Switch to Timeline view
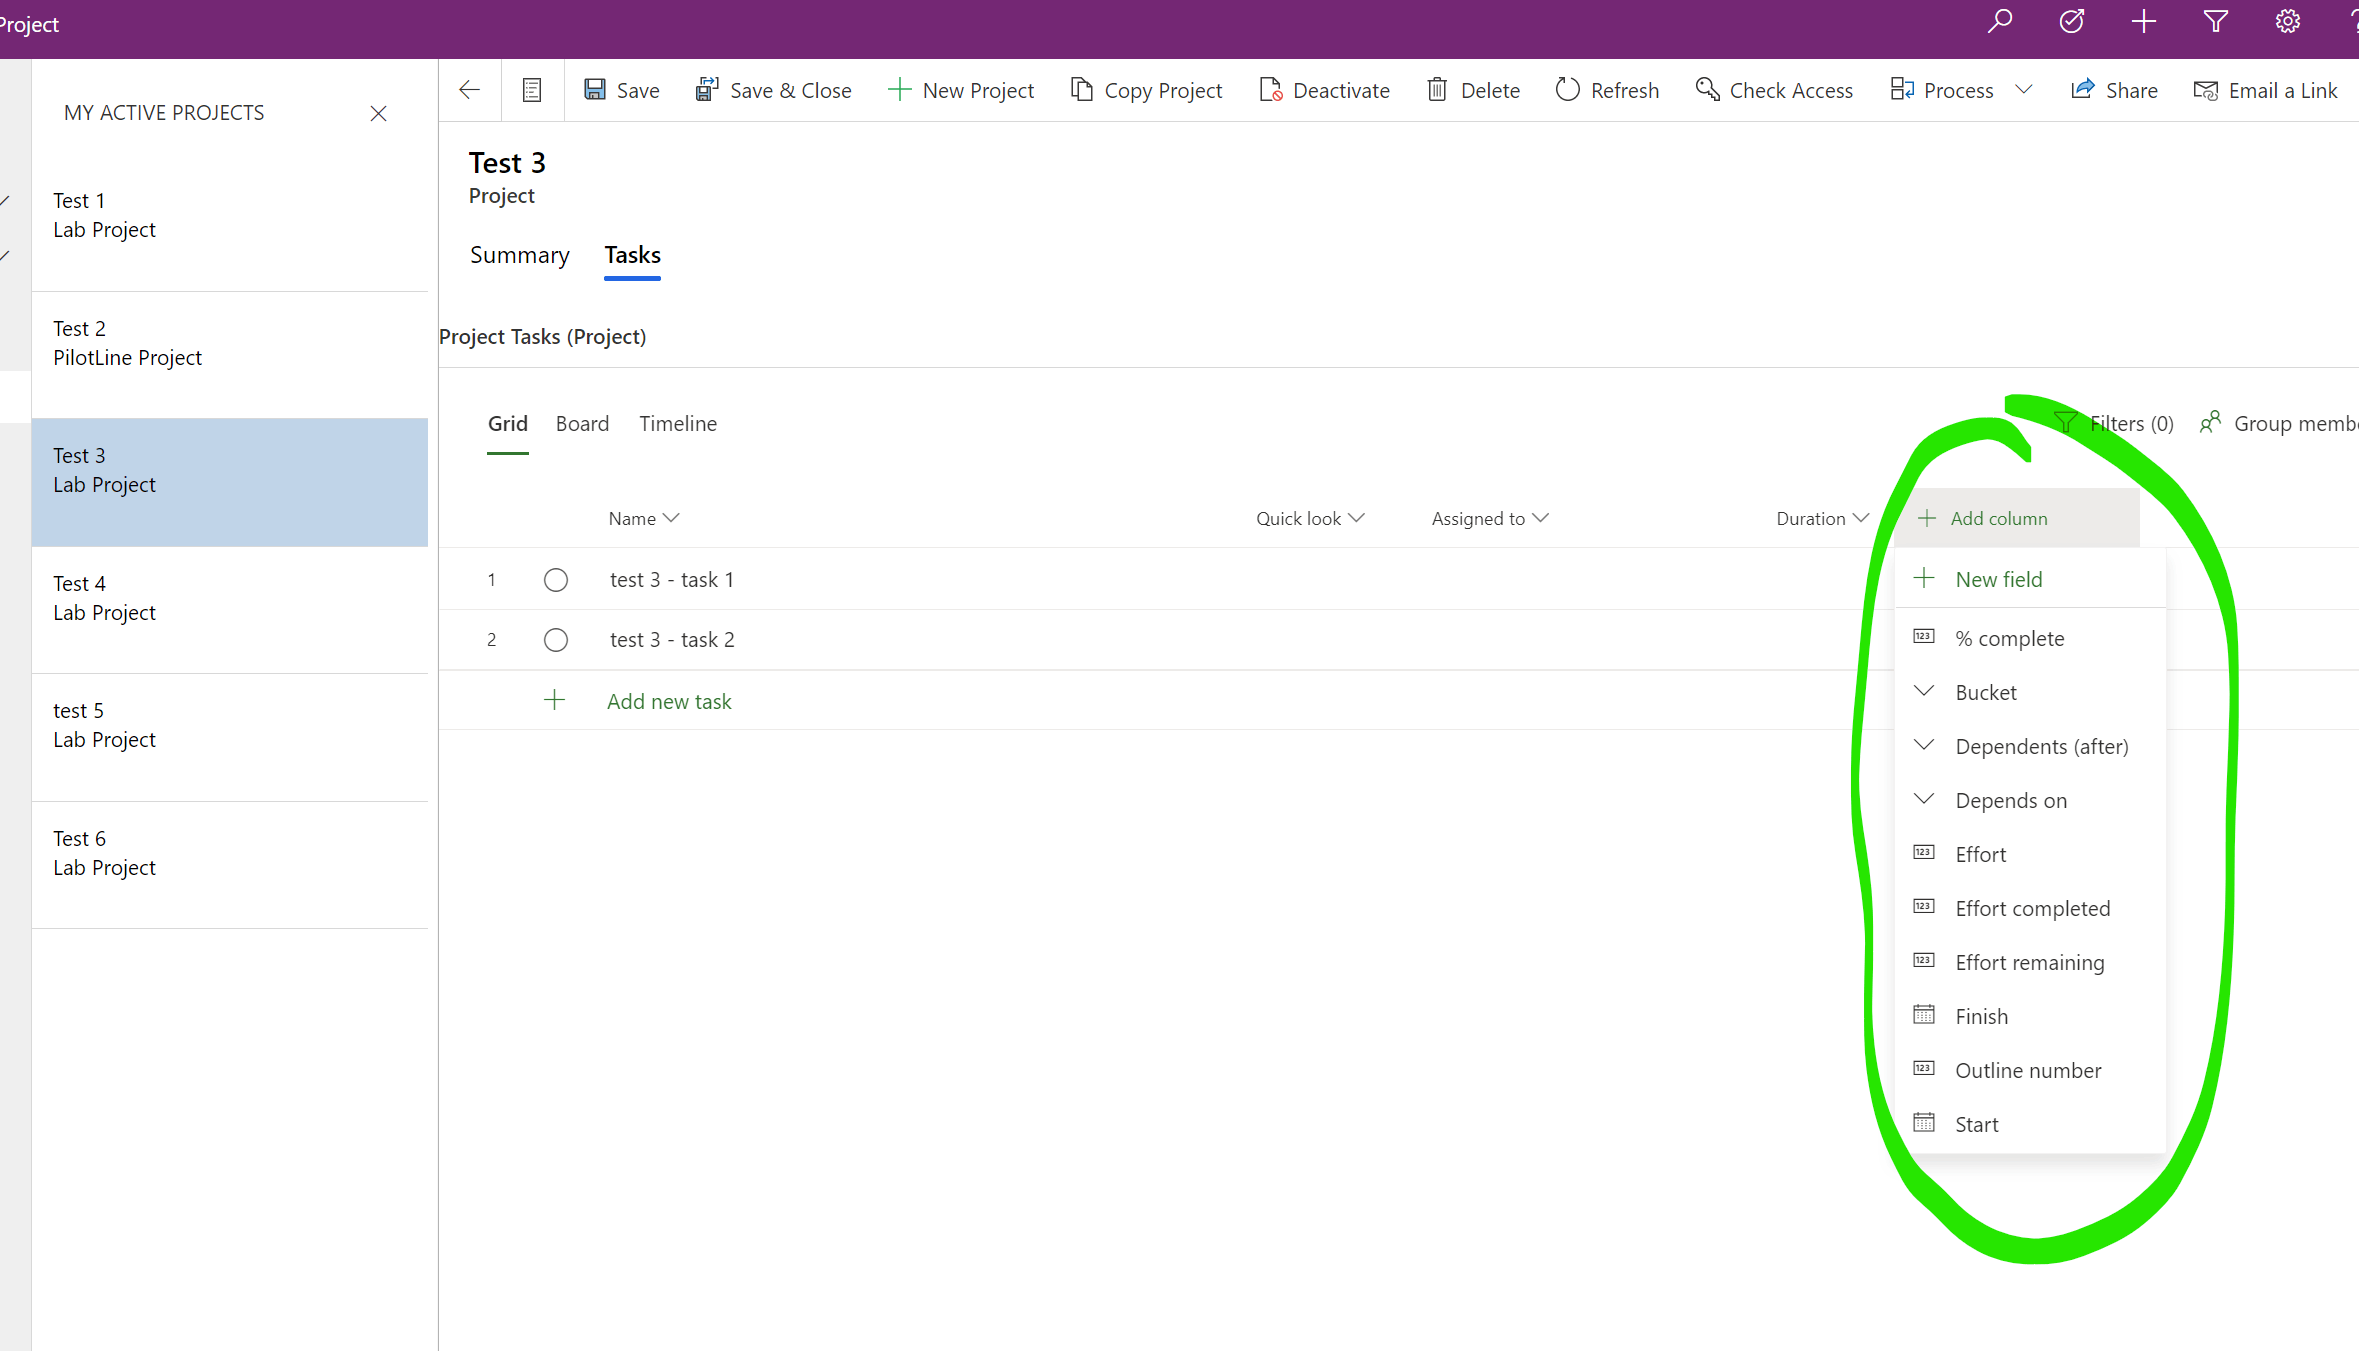 point(678,423)
